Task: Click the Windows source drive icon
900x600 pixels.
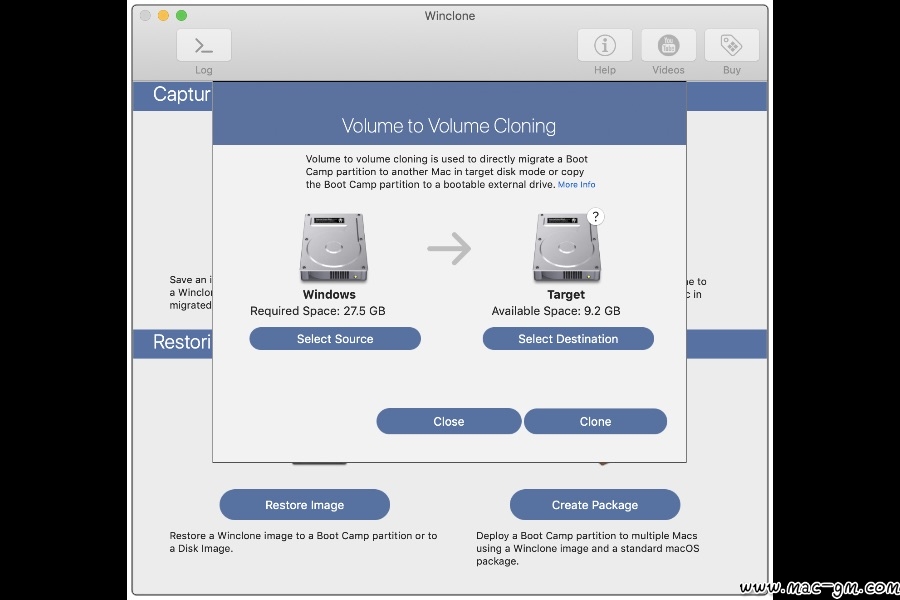Action: [x=333, y=247]
